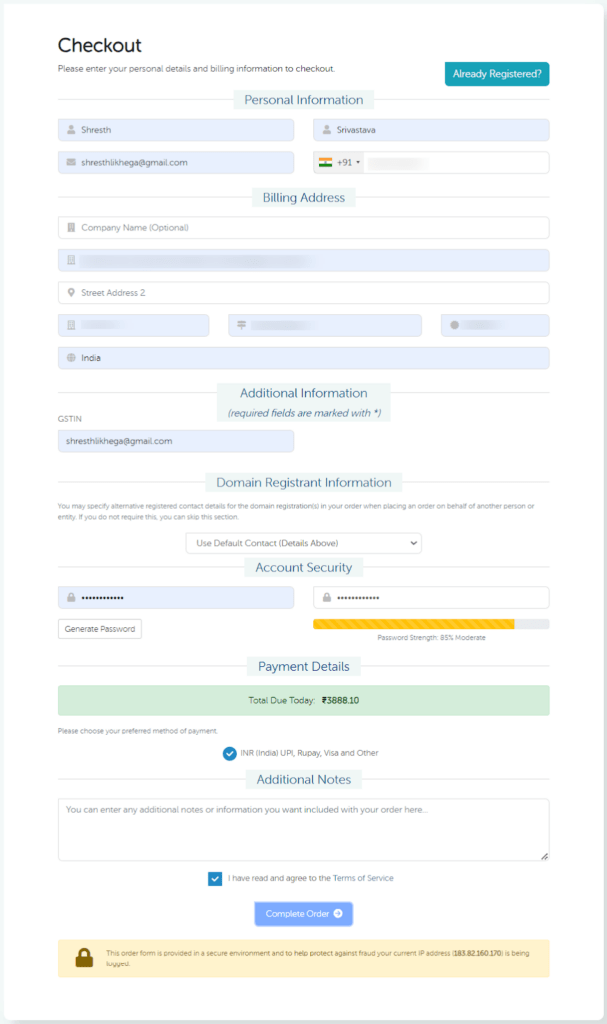Click inside the Additional Notes text area
This screenshot has width=607, height=1024.
pyautogui.click(x=303, y=828)
